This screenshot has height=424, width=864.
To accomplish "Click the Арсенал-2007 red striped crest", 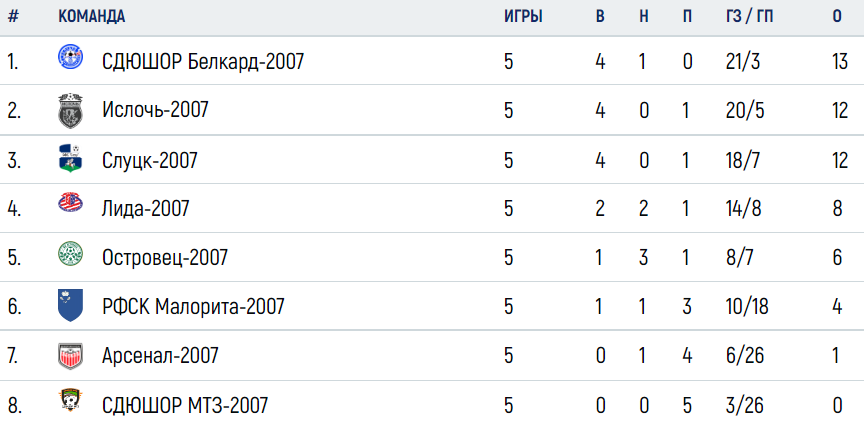I will point(71,356).
